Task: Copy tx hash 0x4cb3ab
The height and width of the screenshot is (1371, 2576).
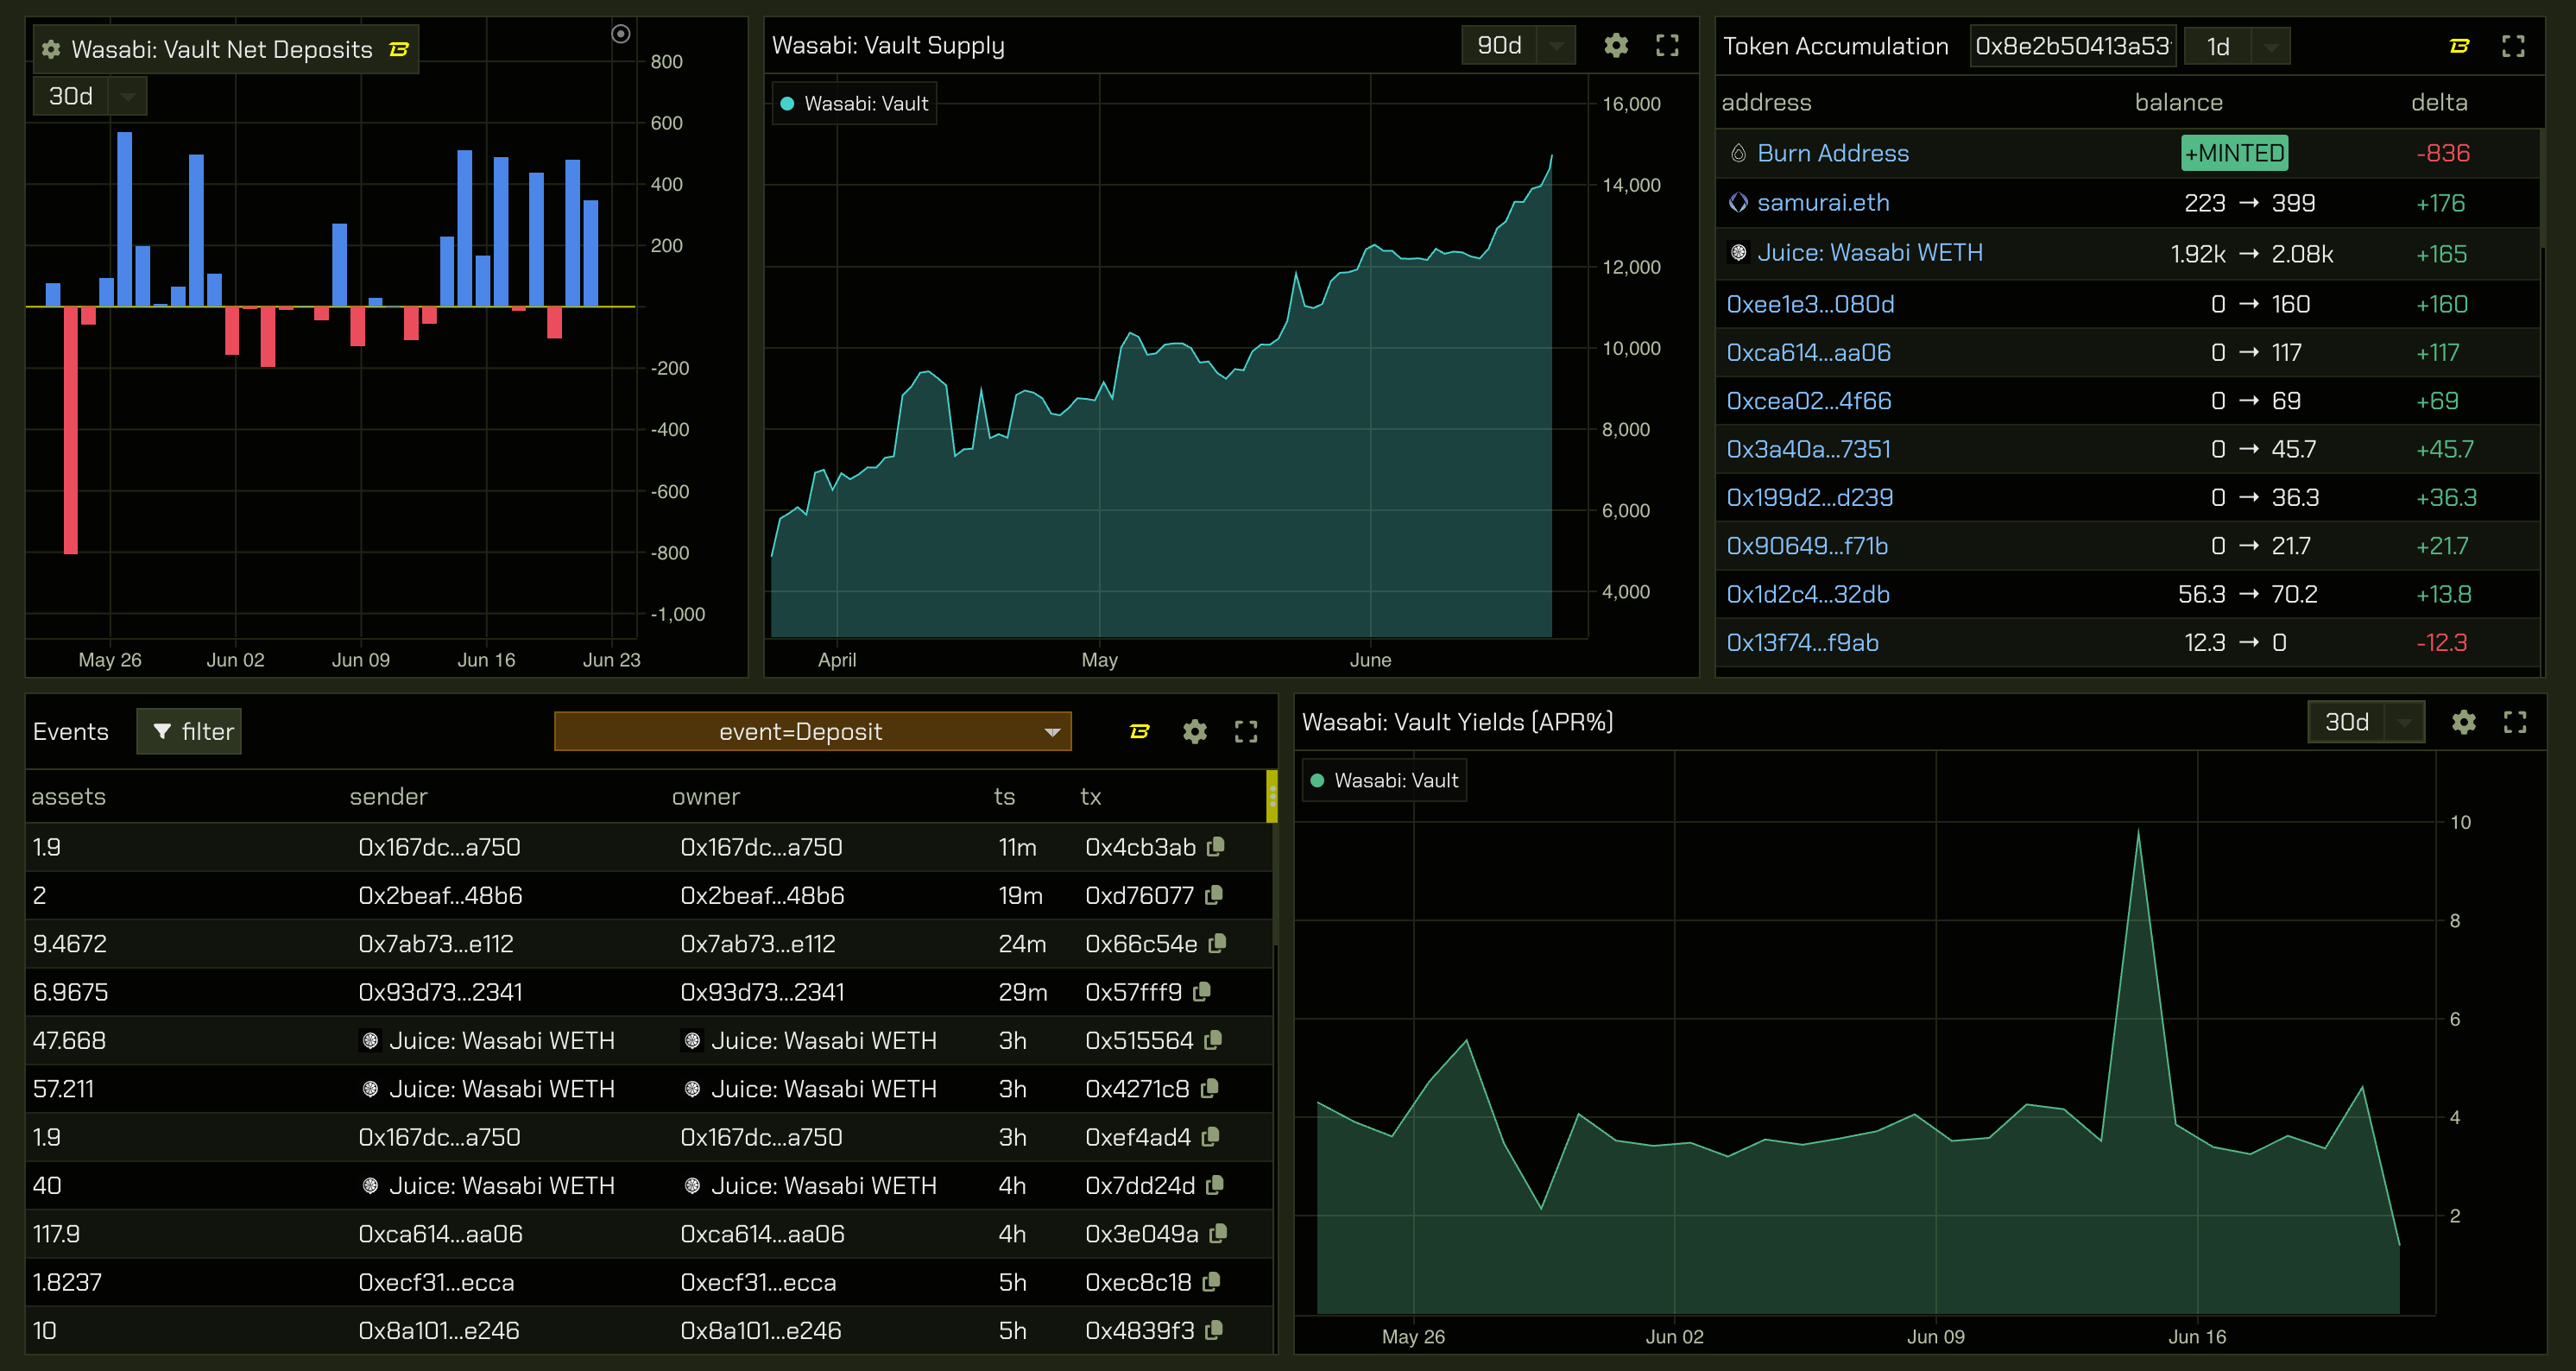Action: [x=1216, y=847]
